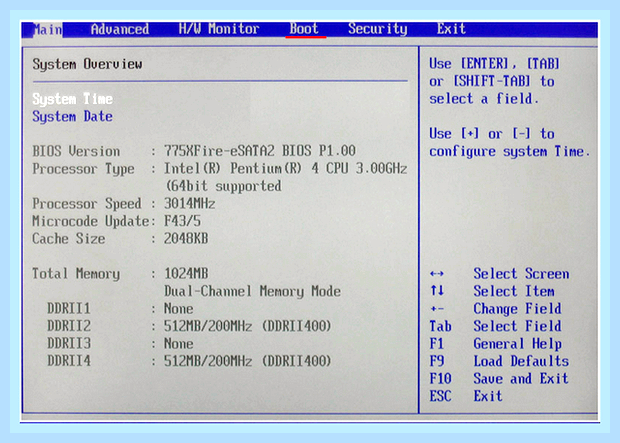Open the Exit tab

pos(451,28)
